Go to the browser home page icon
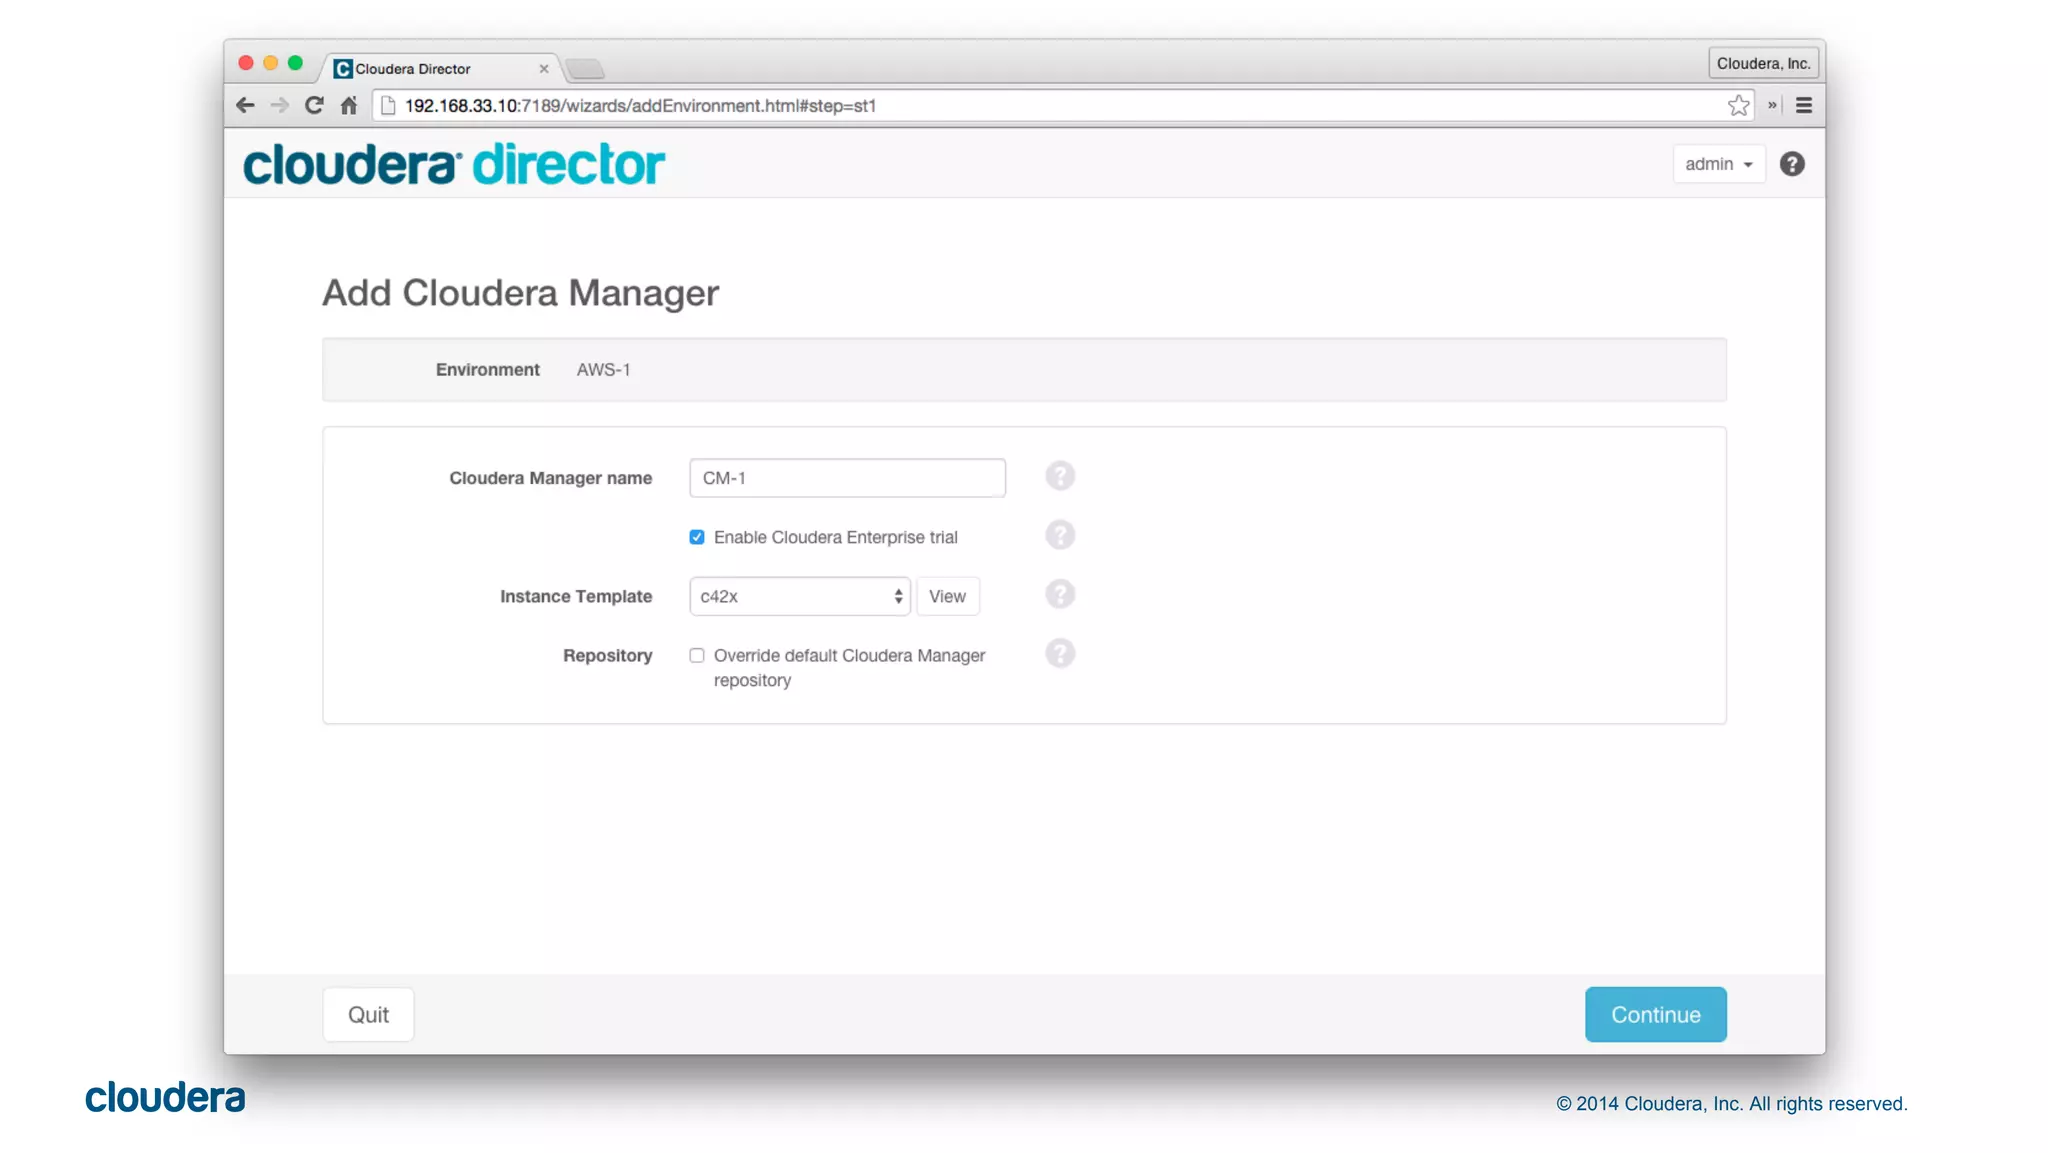 tap(348, 105)
